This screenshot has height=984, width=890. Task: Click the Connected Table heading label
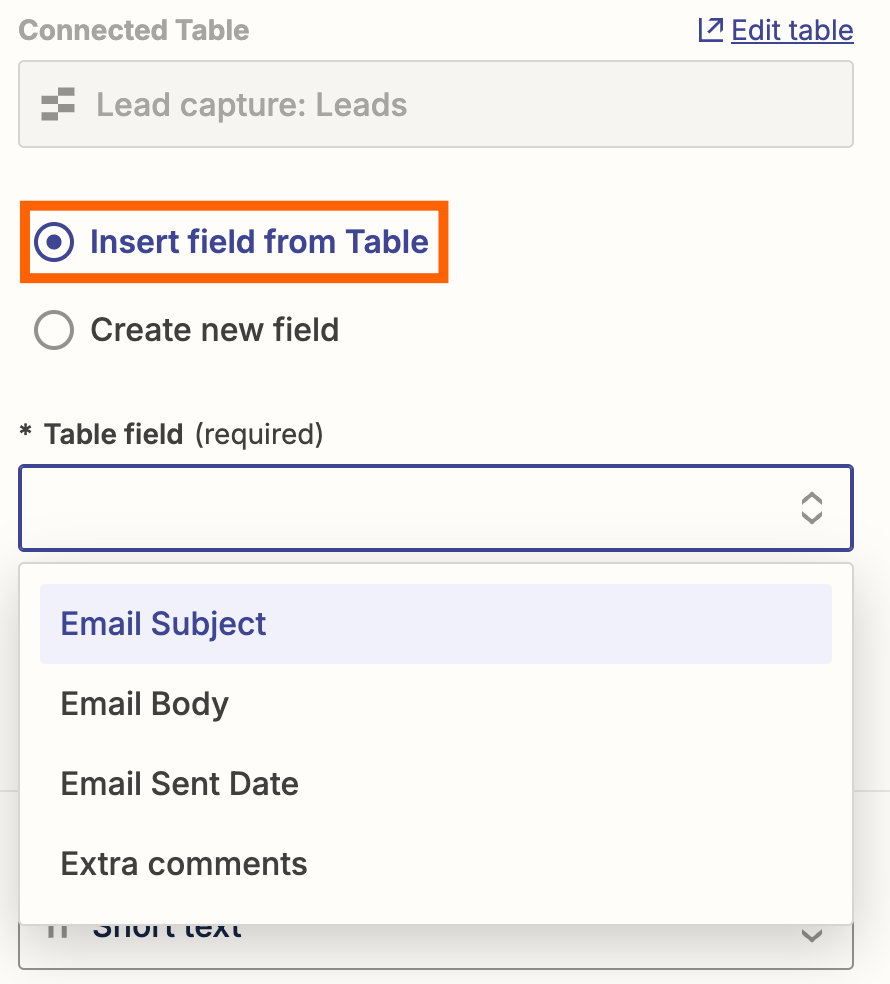[x=134, y=30]
